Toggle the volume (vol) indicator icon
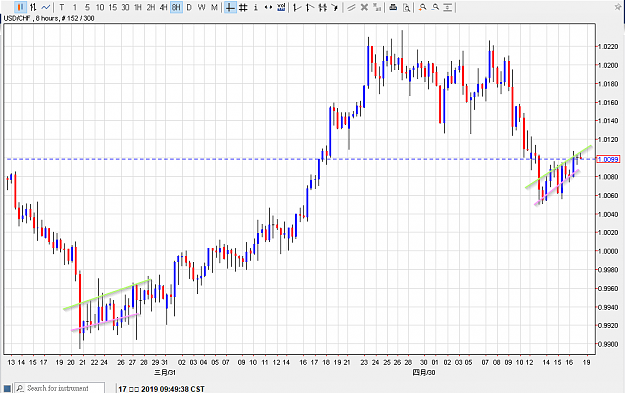The image size is (625, 393). pyautogui.click(x=281, y=7)
